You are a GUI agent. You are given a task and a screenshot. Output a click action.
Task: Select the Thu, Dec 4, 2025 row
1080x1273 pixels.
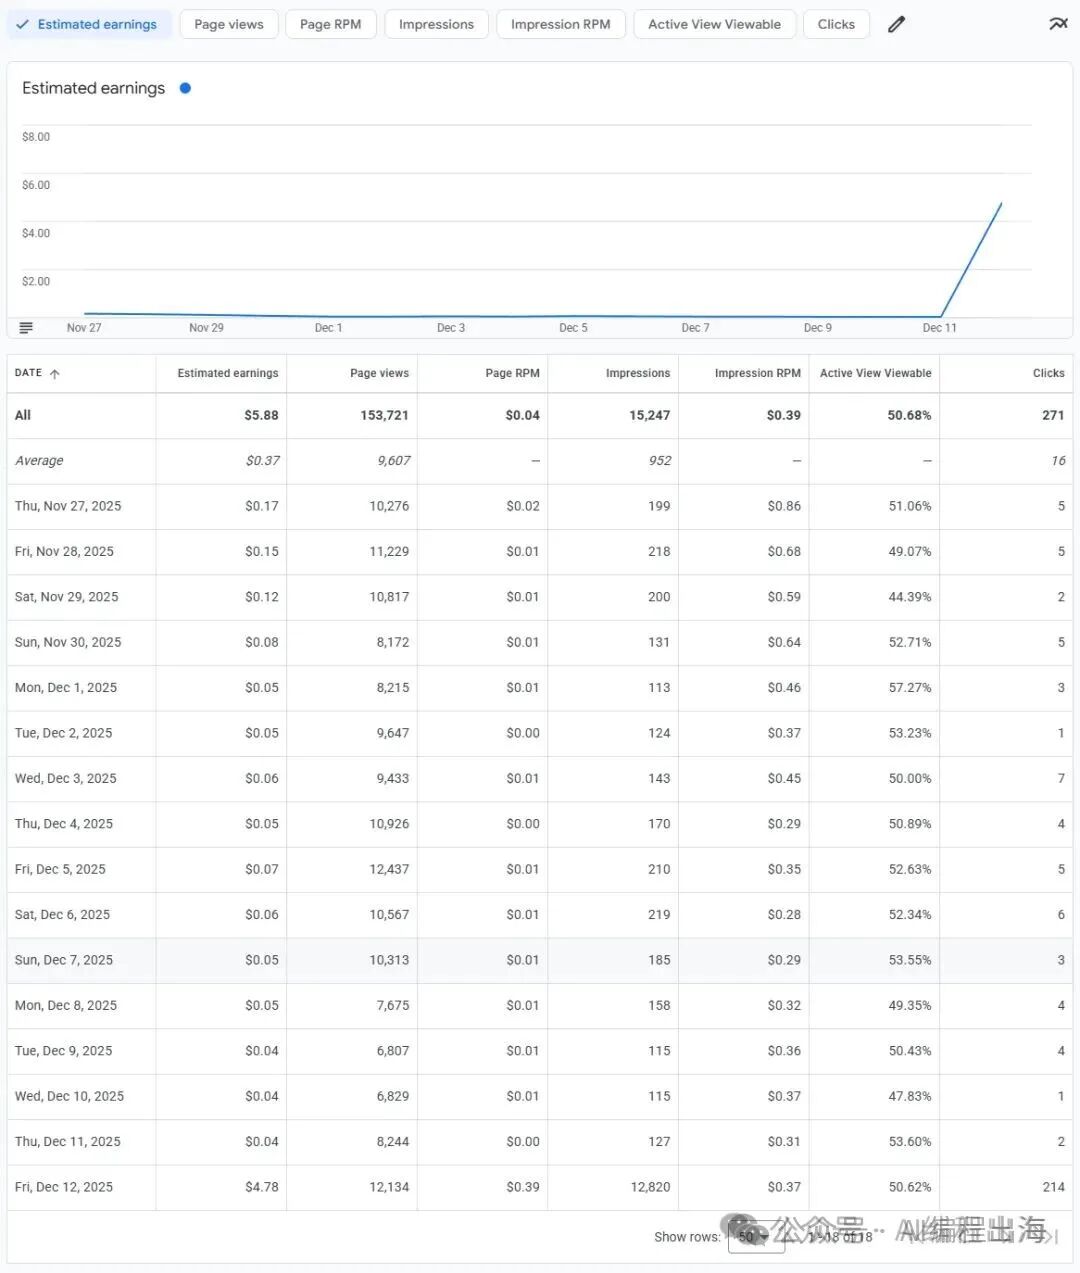pos(540,824)
